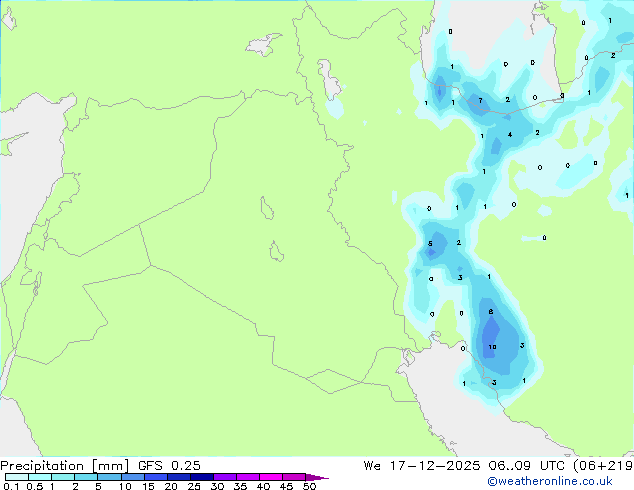Click the legend label '5' under the scale
Screen dimensions: 634x490
click(98, 486)
